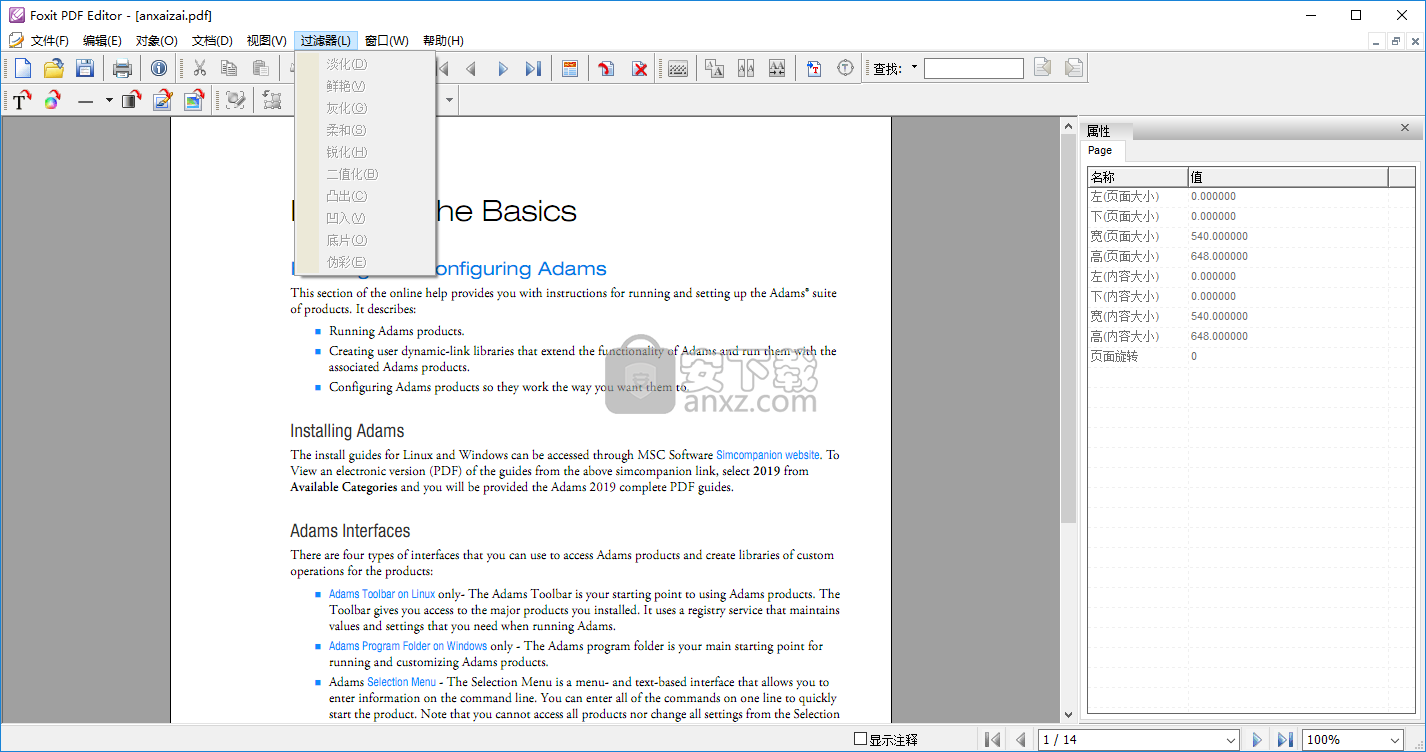Jump to last page in top toolbar
This screenshot has width=1426, height=752.
533,68
